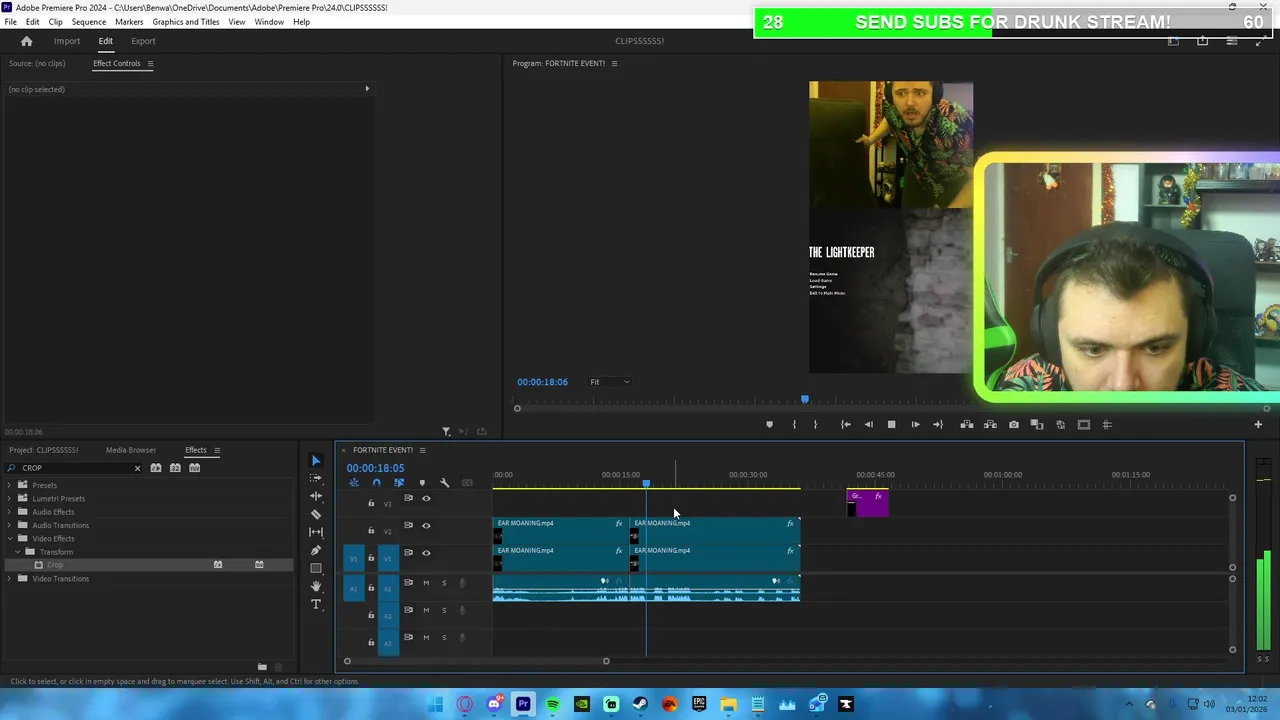Click the Extract button in Program monitor
Viewport: 1280px width, 720px height.
click(990, 424)
